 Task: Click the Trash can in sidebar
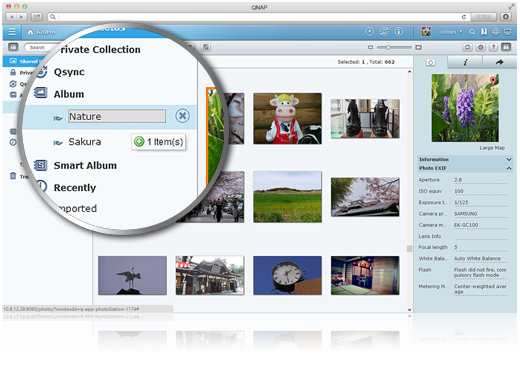(x=13, y=176)
